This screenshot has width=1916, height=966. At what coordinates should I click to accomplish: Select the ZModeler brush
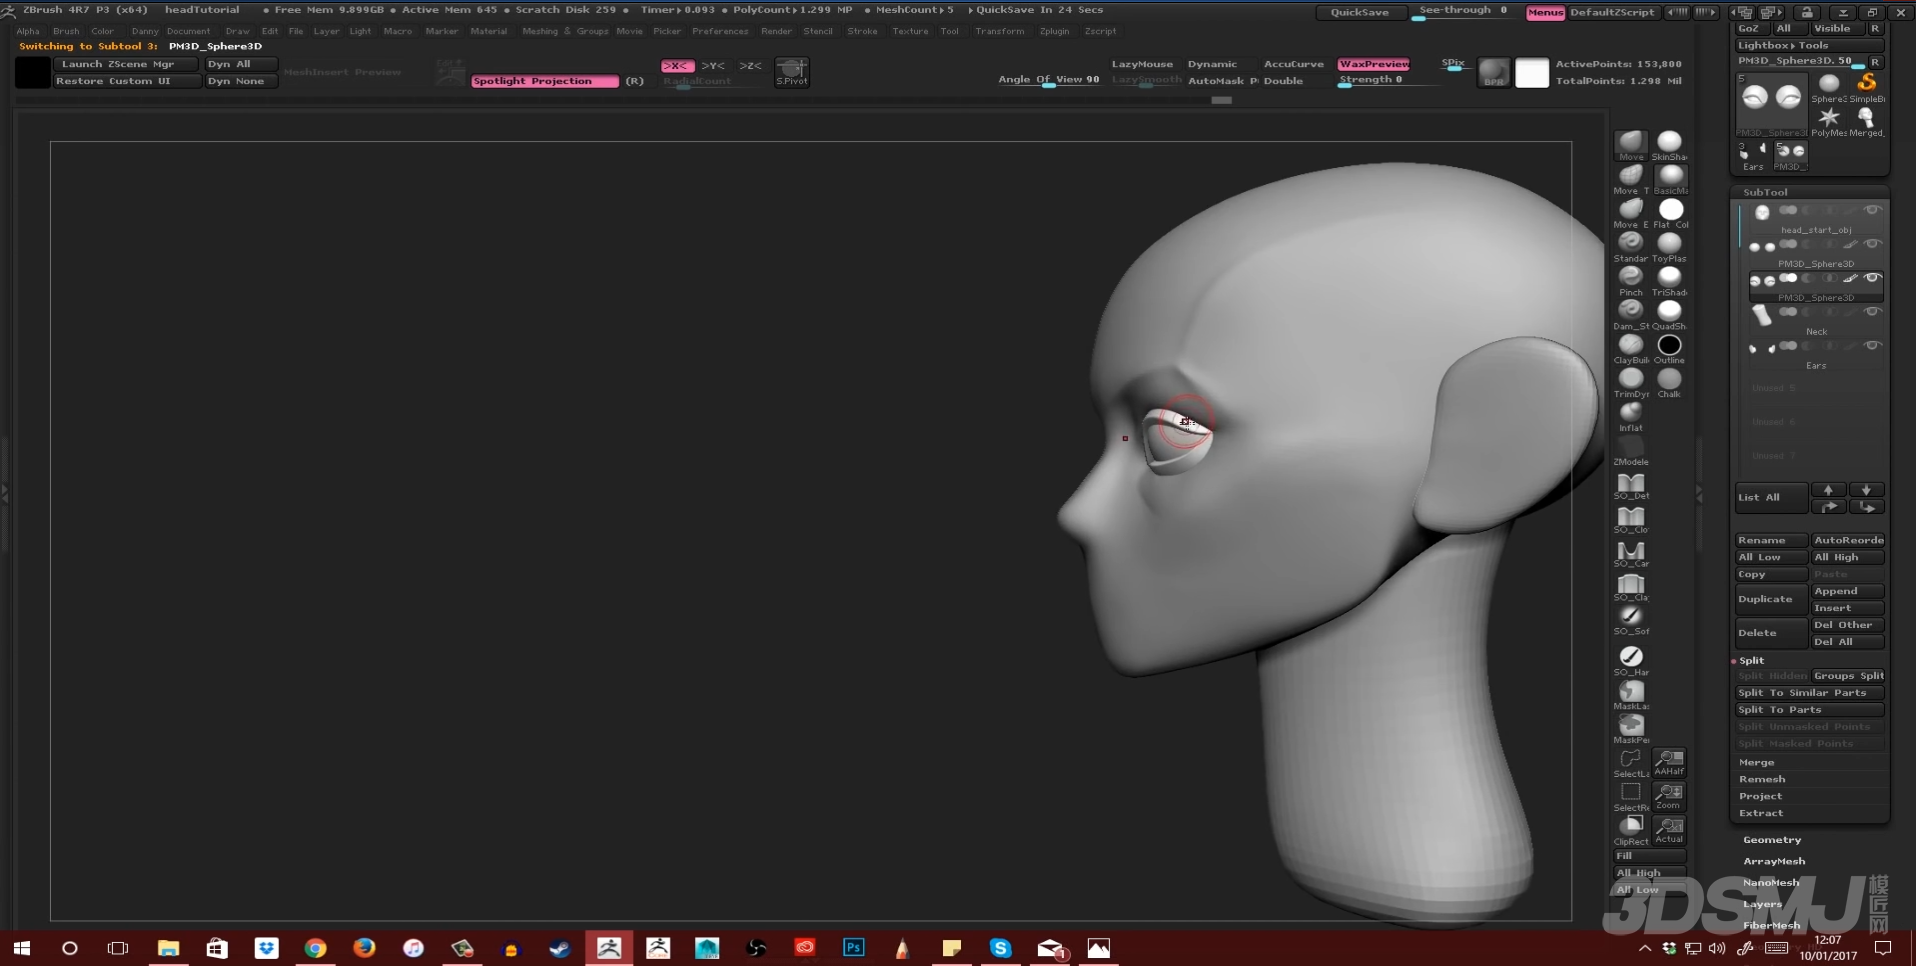coord(1630,448)
